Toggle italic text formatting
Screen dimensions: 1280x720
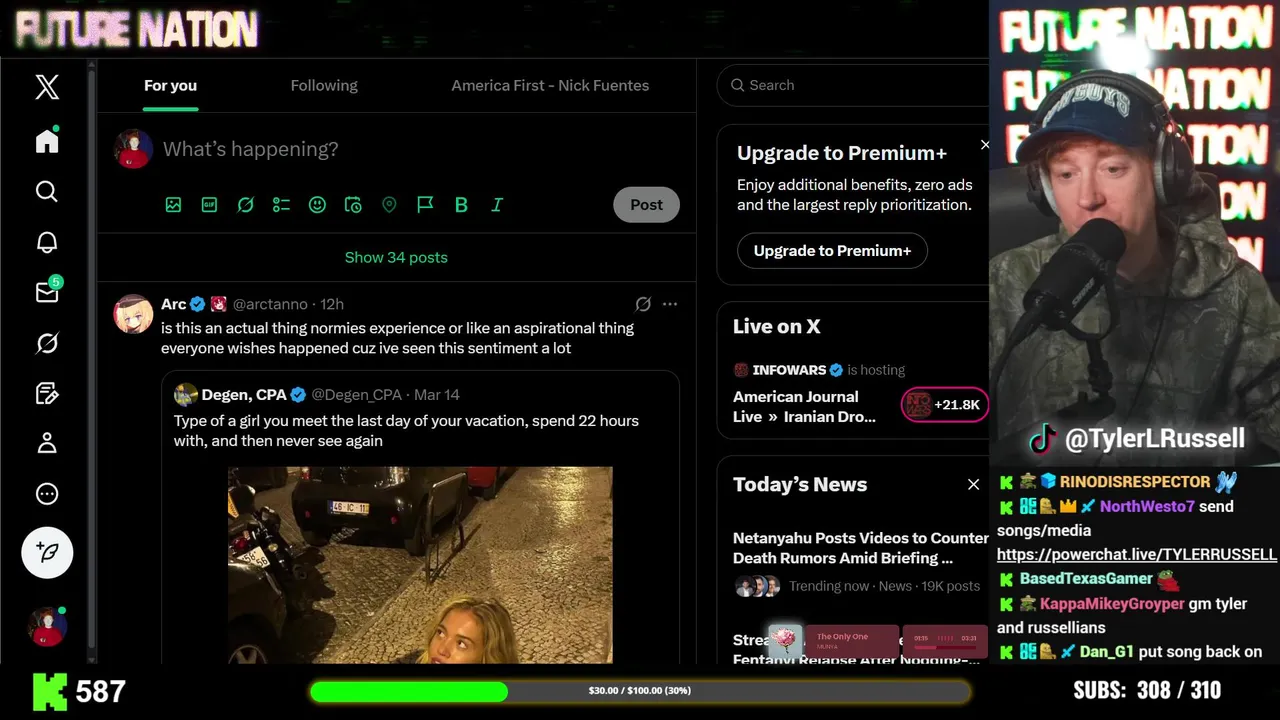(x=497, y=204)
